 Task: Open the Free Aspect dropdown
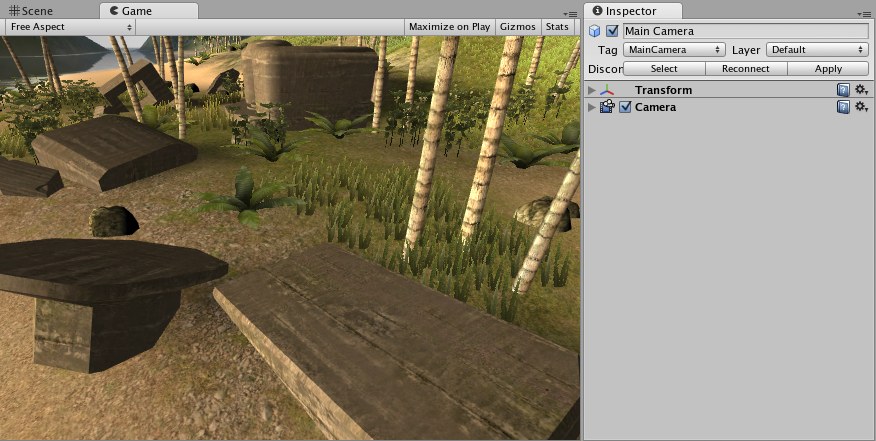(x=71, y=27)
